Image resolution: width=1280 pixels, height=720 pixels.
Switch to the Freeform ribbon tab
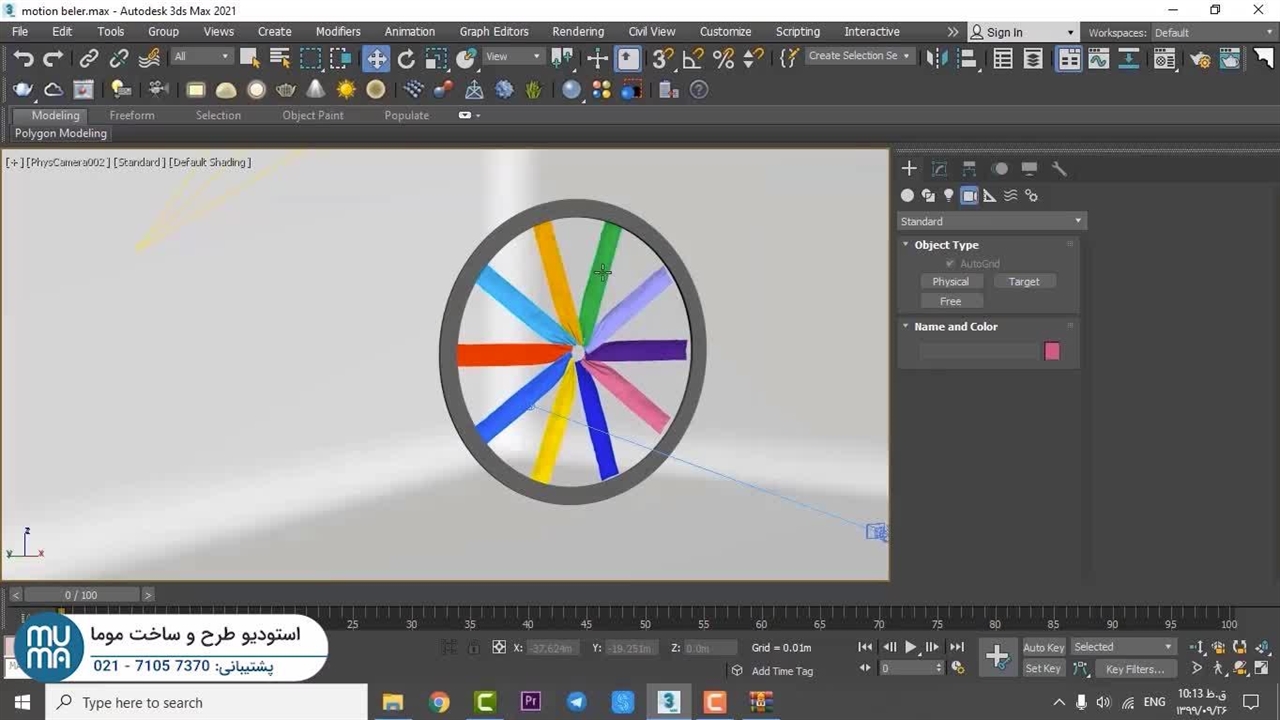(x=132, y=115)
